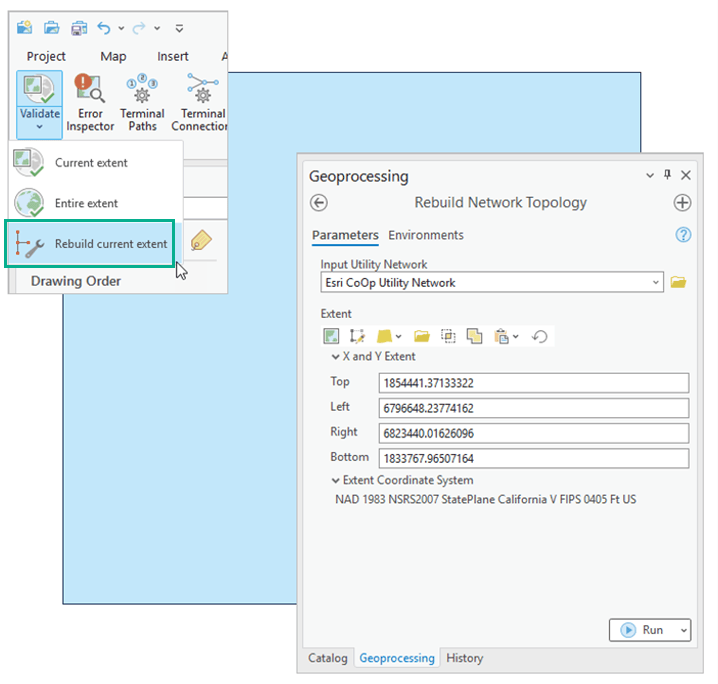Open the Error Inspector

(90, 103)
